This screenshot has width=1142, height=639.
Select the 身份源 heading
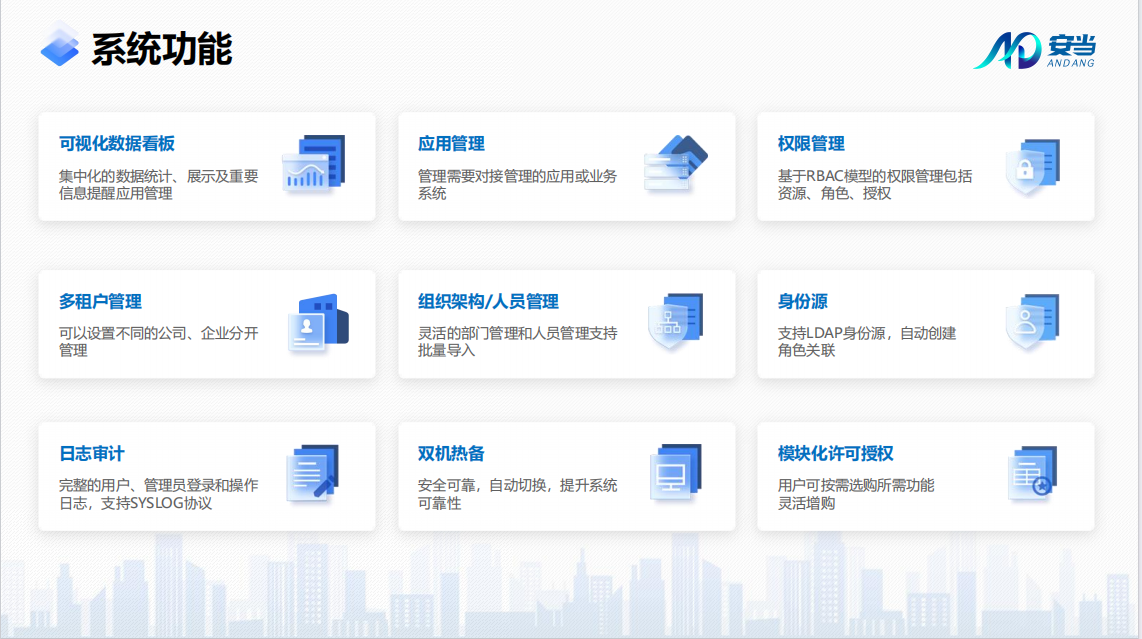pos(802,301)
